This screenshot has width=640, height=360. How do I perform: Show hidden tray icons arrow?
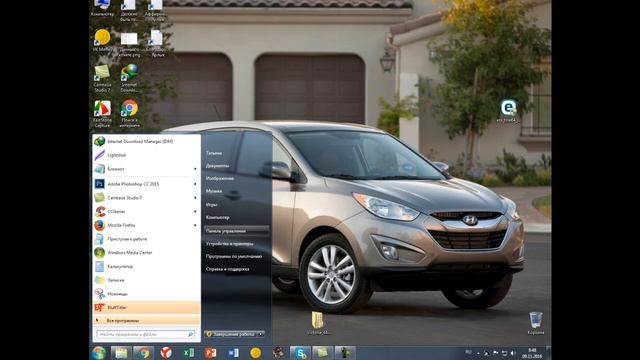478,353
